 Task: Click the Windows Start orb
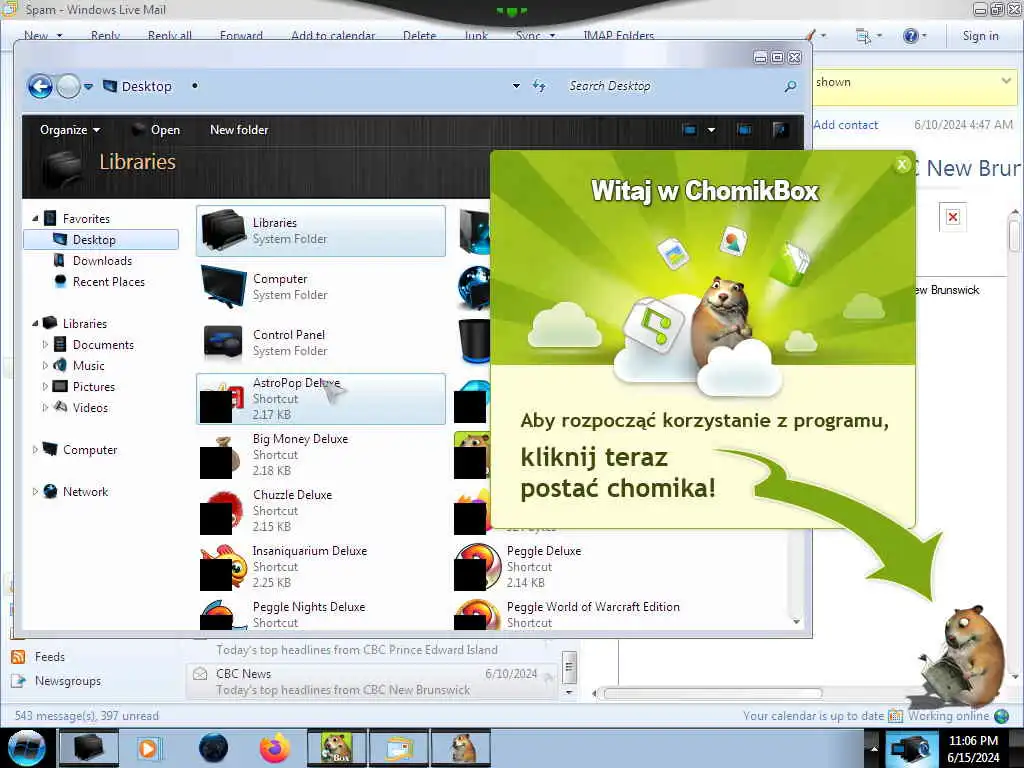[26, 748]
